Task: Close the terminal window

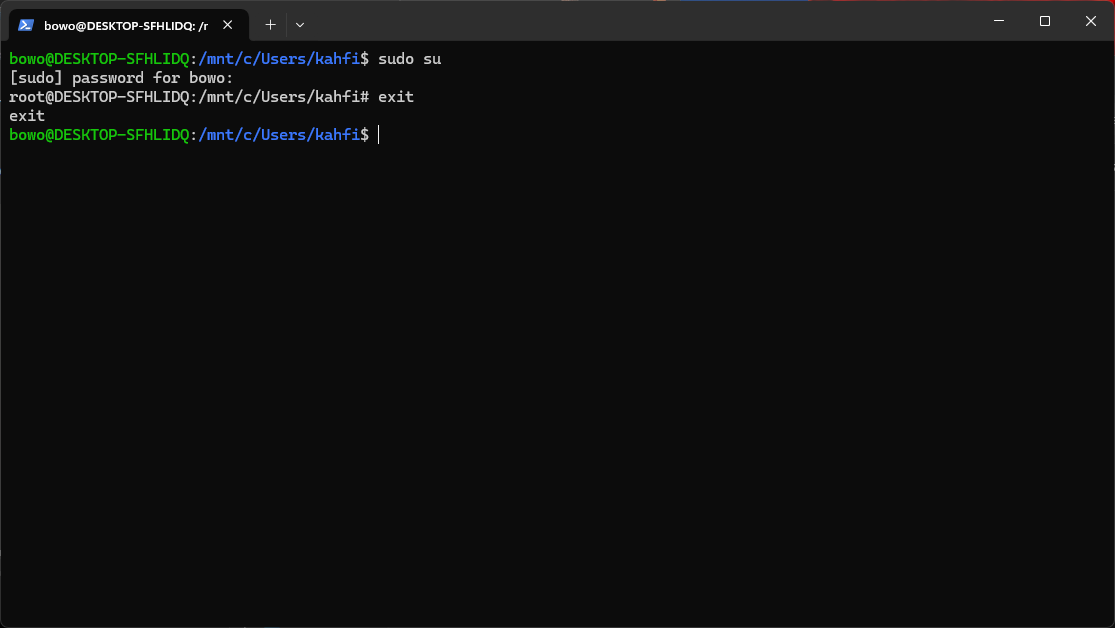Action: [1091, 21]
